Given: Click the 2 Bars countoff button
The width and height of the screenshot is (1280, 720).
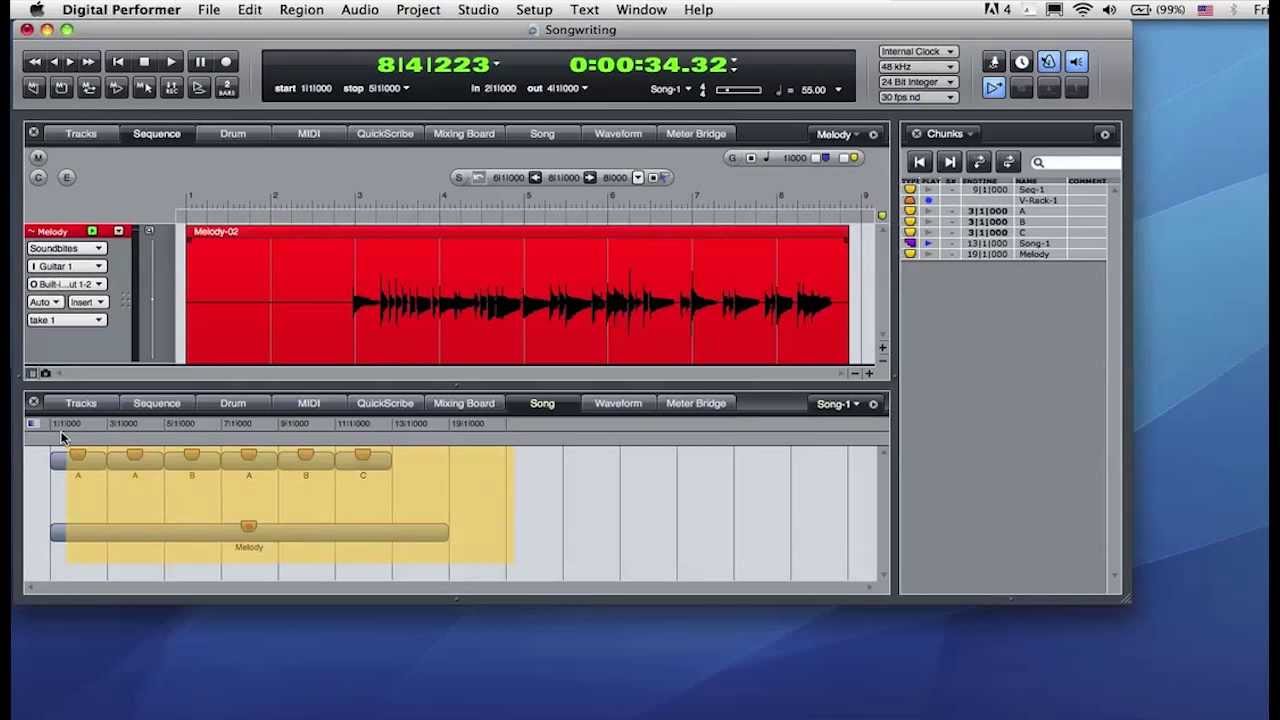Looking at the screenshot, I should [x=226, y=89].
